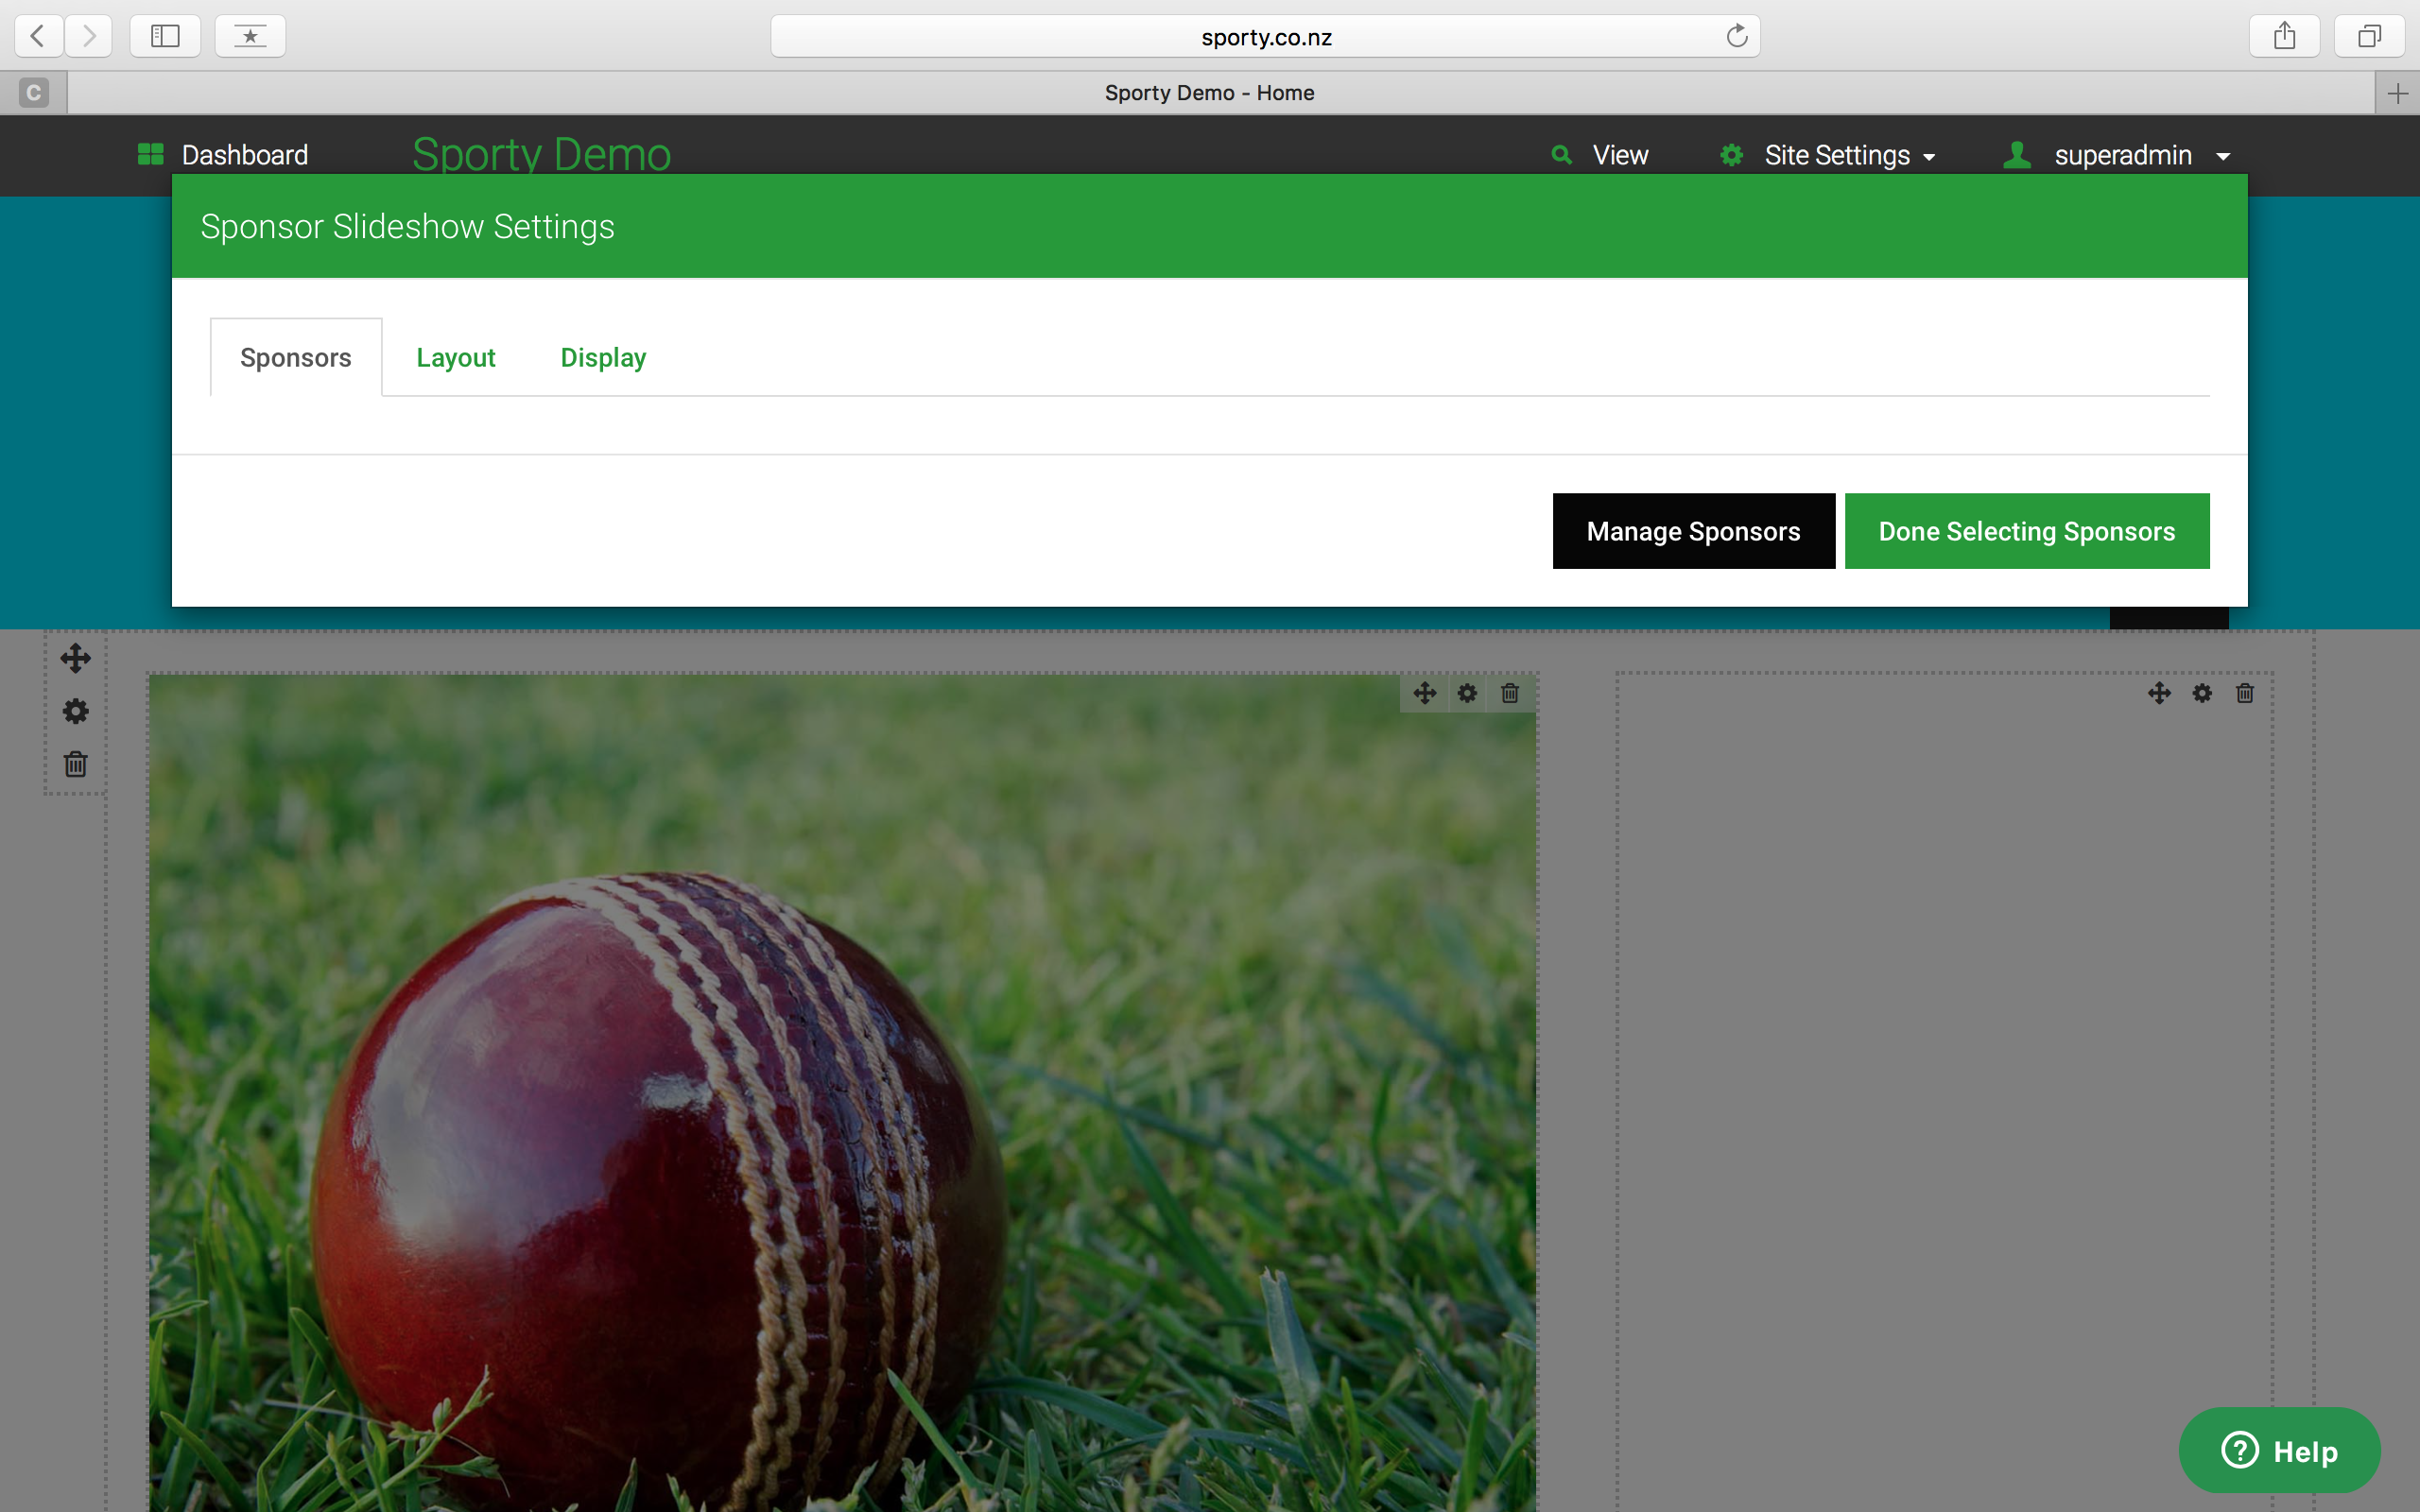
Task: Delete the row with left trash icon
Action: point(75,764)
